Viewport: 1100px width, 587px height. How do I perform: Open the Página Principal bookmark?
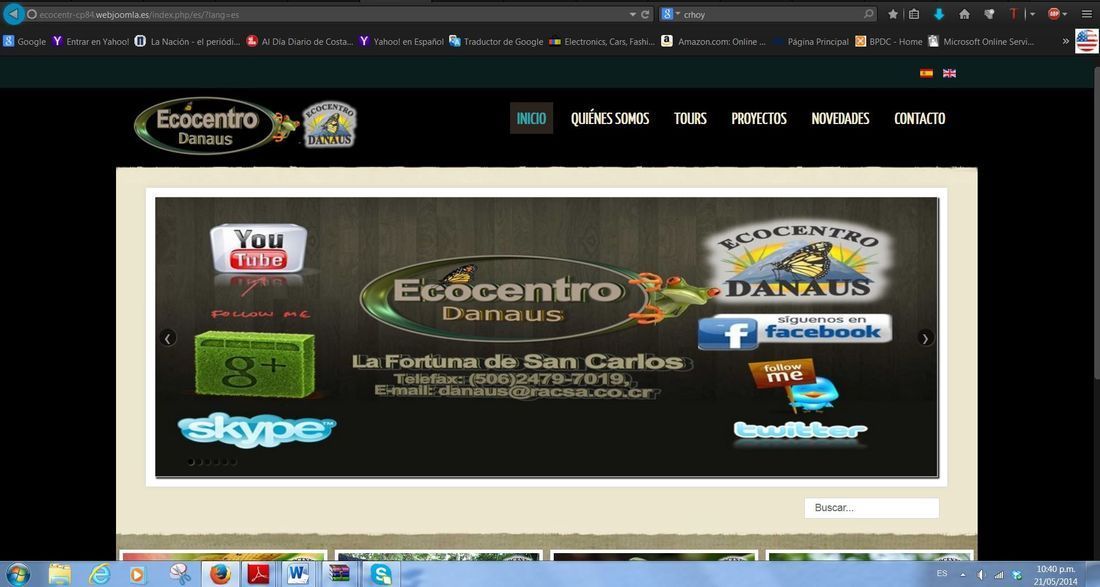810,42
